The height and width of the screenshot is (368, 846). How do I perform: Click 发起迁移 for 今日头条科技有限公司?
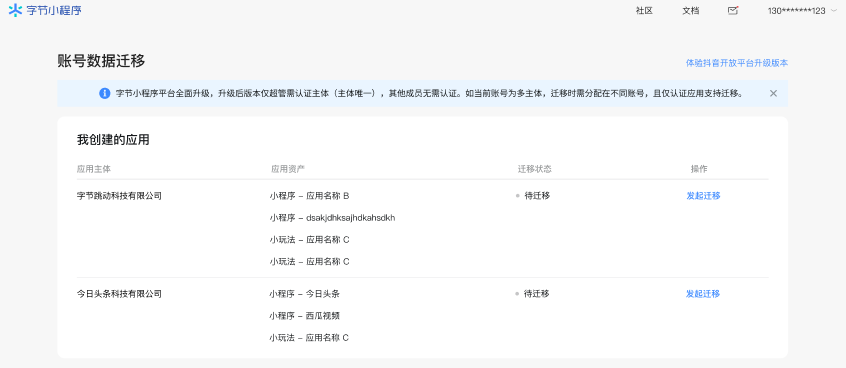[x=703, y=294]
